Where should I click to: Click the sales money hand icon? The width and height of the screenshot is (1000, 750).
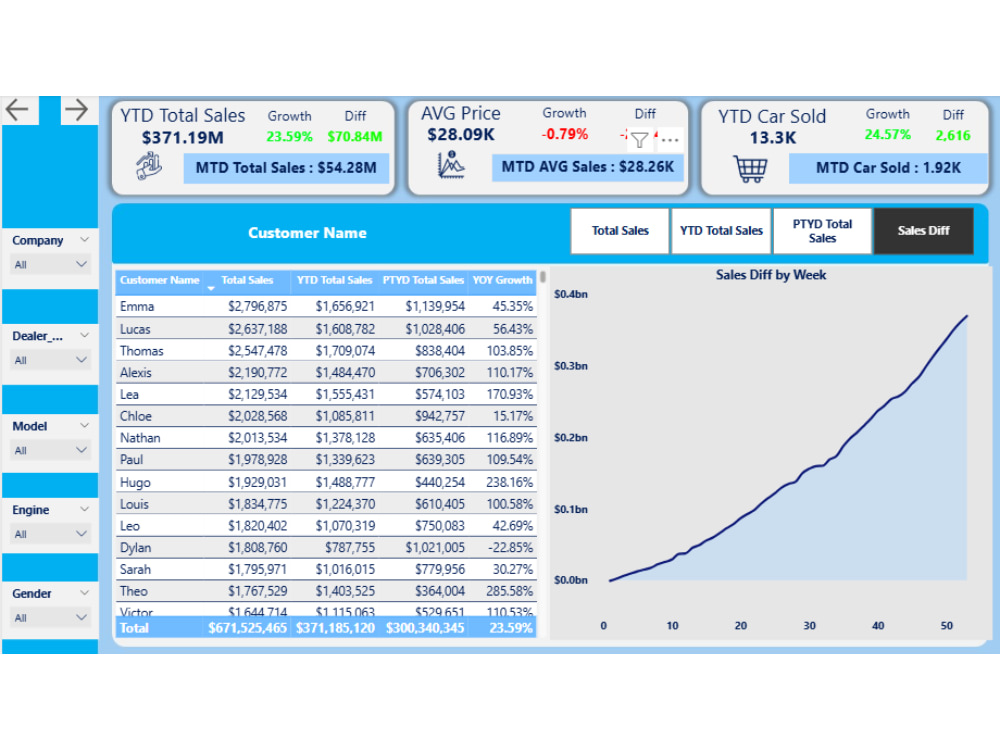click(149, 166)
